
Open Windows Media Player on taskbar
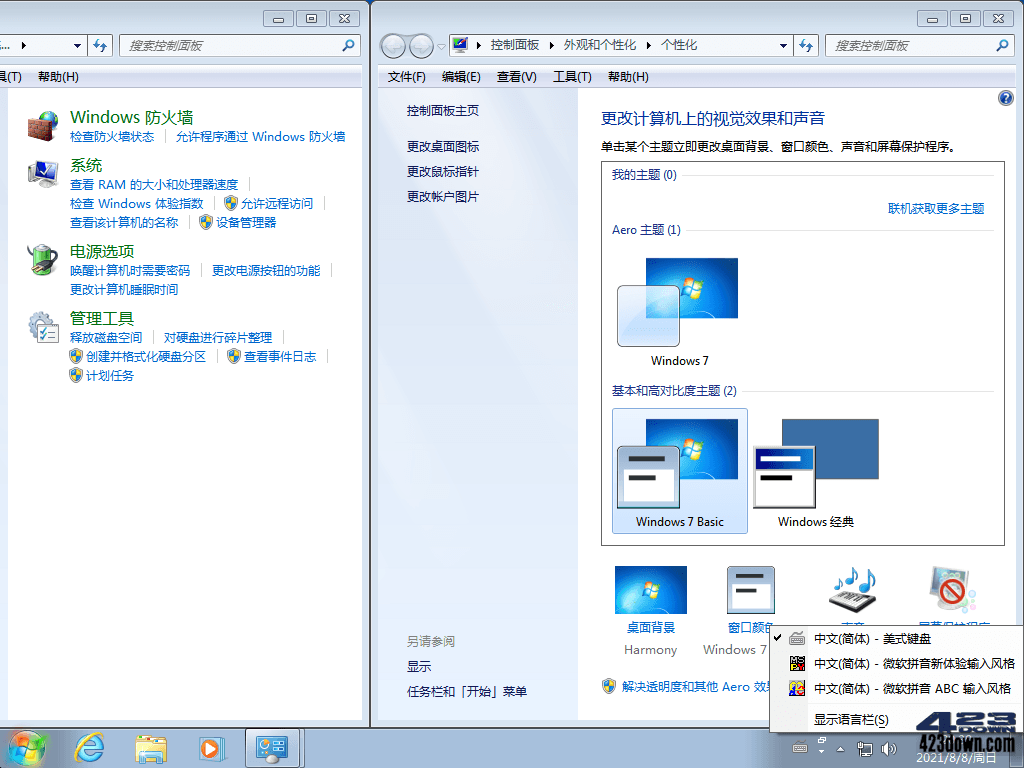tap(211, 748)
